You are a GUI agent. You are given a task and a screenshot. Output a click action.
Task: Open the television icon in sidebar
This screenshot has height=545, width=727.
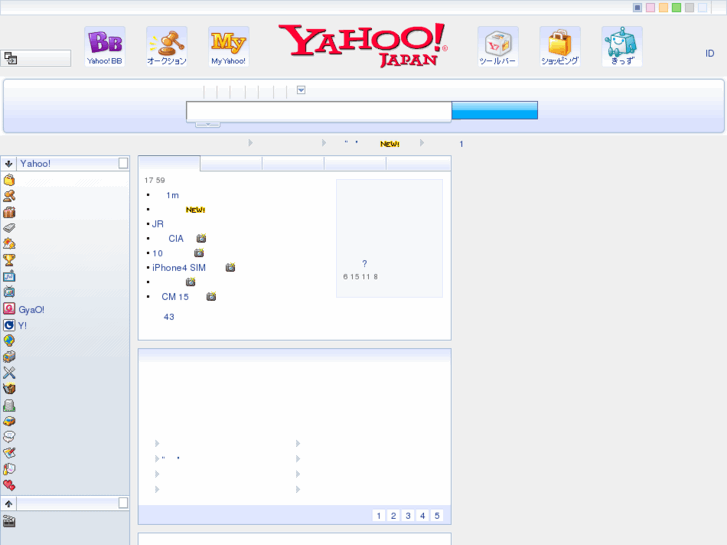tap(9, 292)
